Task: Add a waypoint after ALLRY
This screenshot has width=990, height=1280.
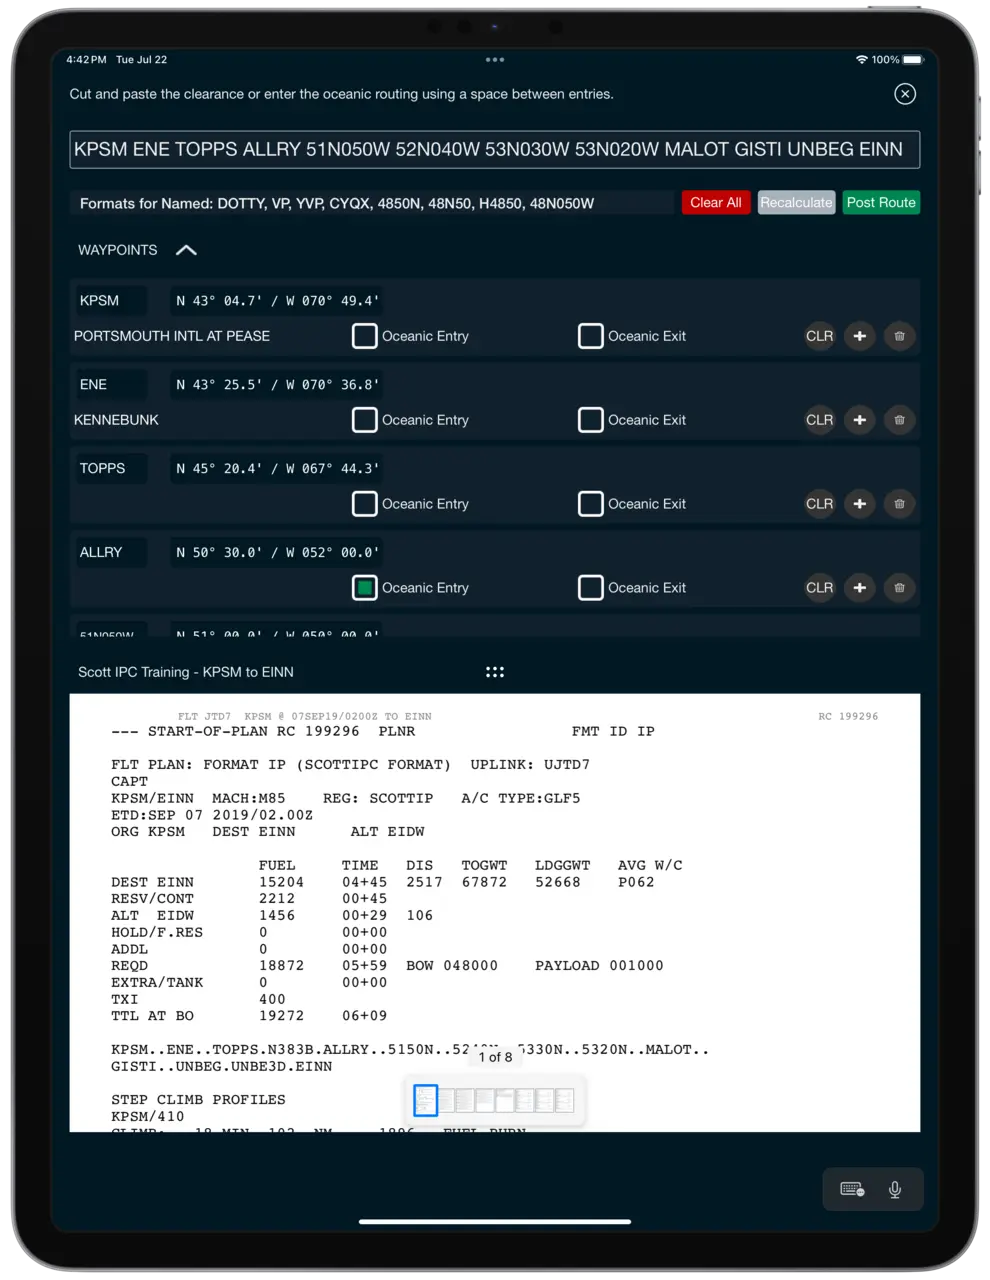Action: click(x=860, y=588)
